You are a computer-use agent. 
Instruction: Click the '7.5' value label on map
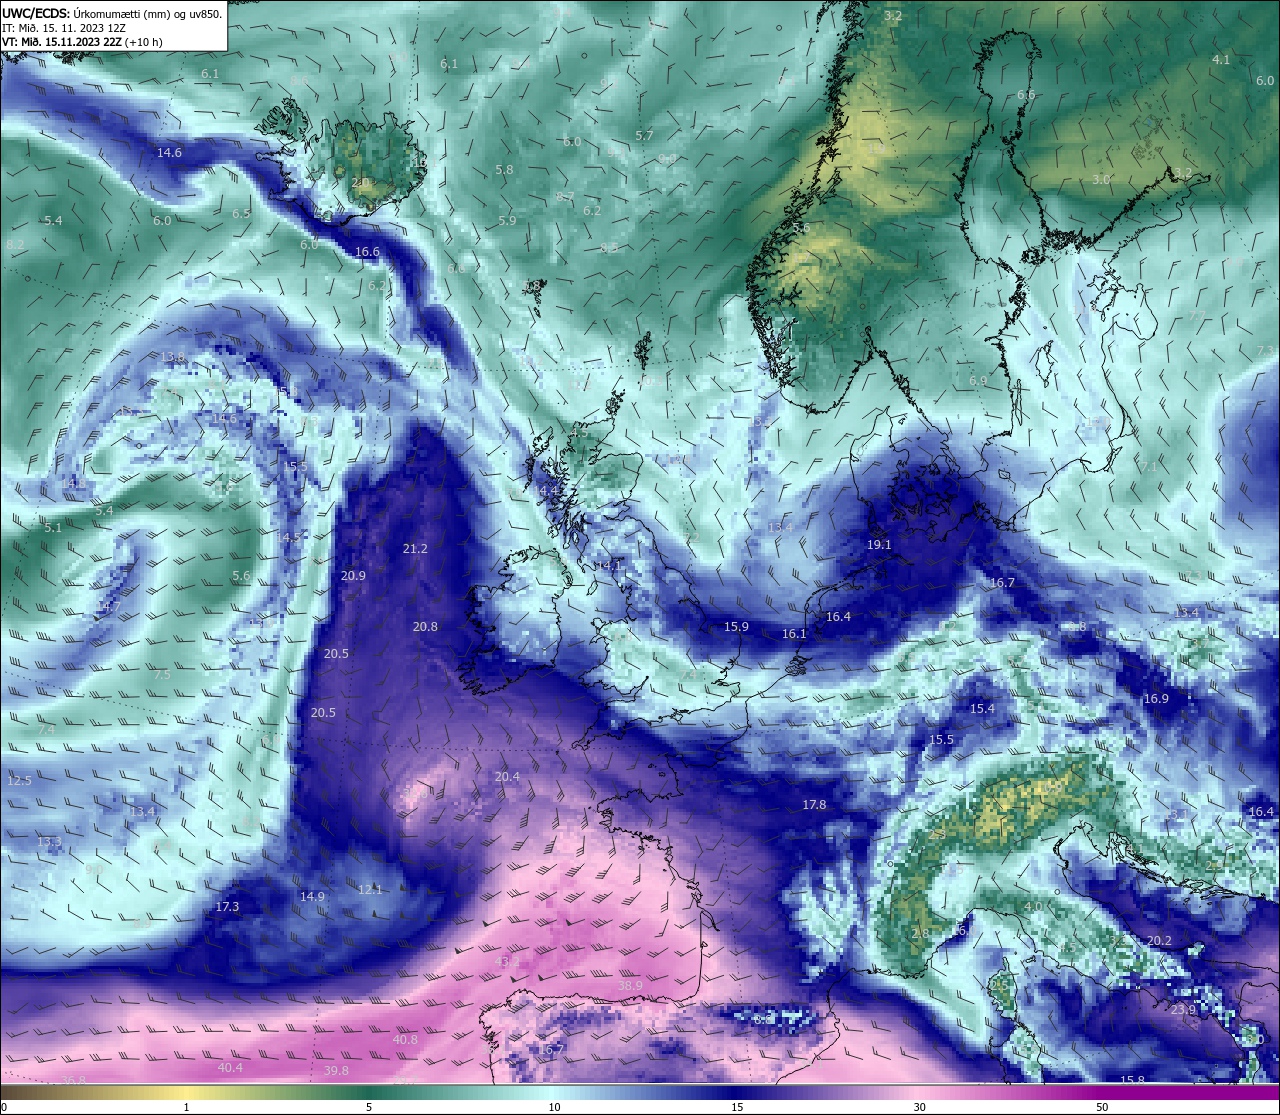[x=162, y=675]
